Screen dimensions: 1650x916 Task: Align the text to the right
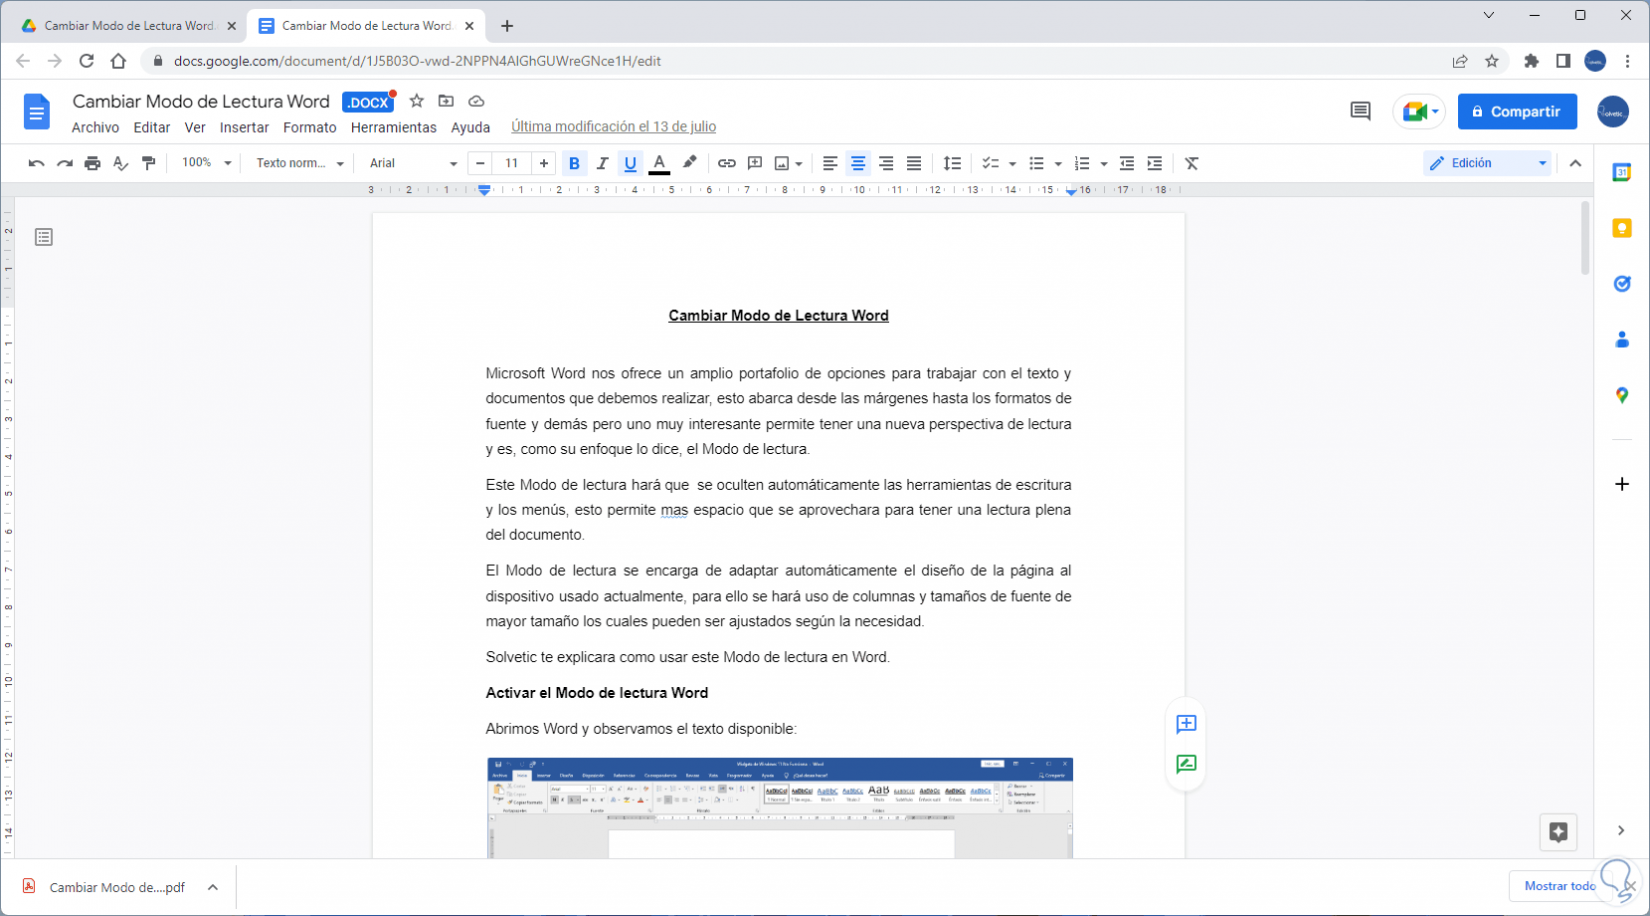(886, 163)
